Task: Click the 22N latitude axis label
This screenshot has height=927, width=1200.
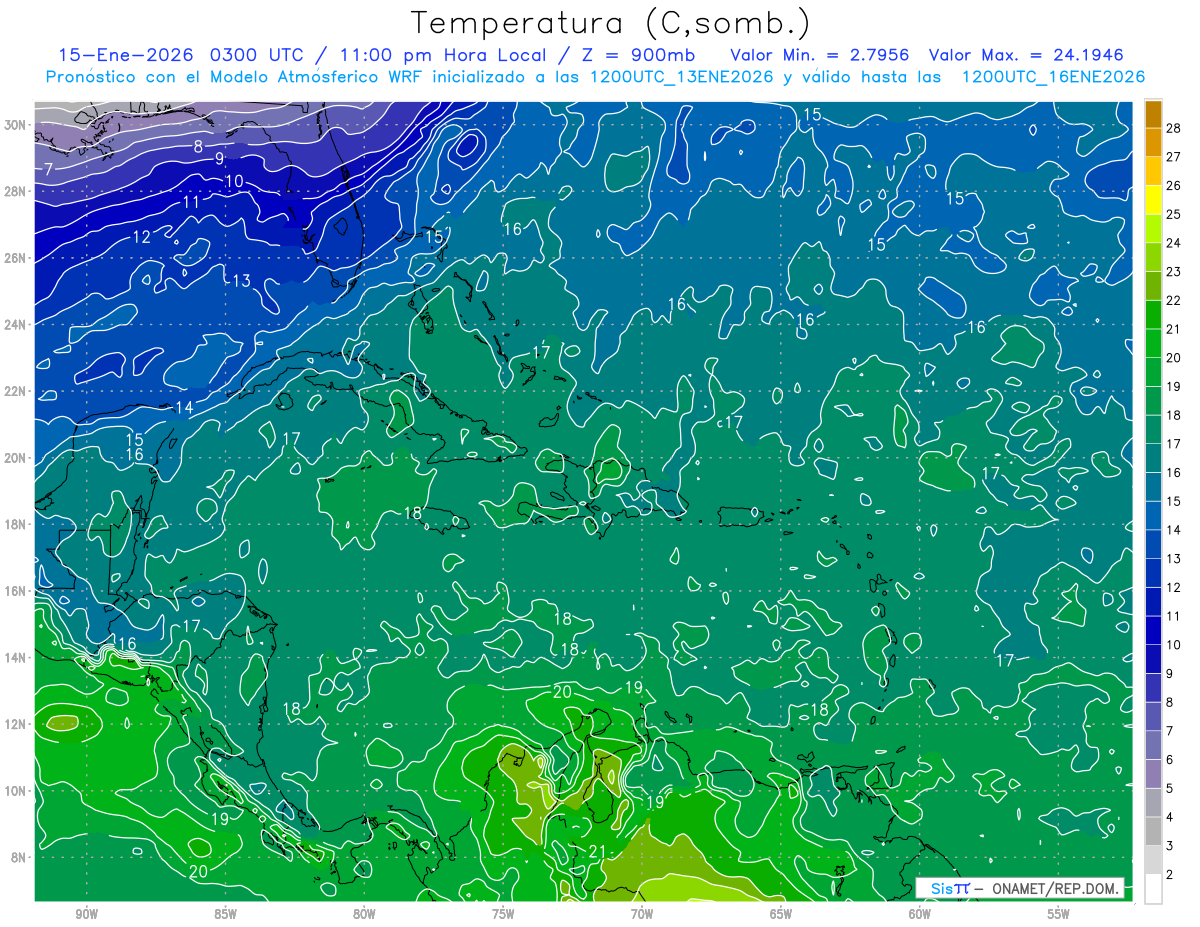Action: pyautogui.click(x=17, y=391)
